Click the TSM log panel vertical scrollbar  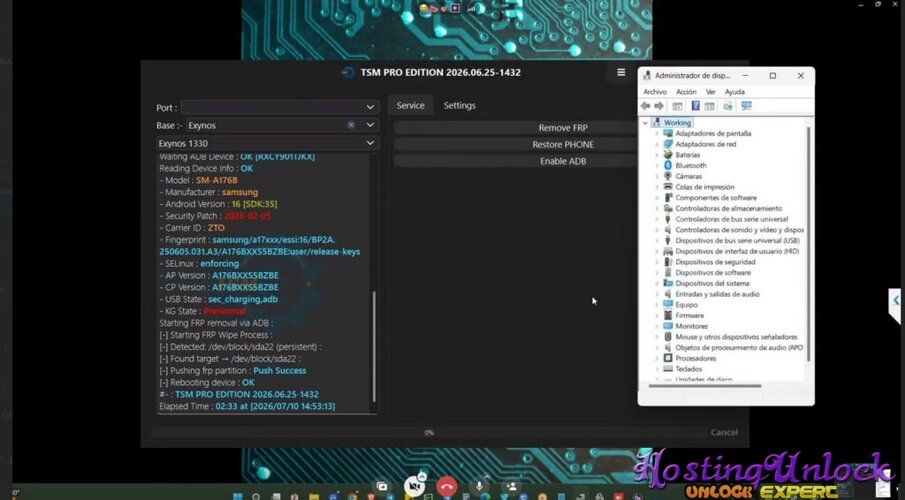pyautogui.click(x=374, y=346)
